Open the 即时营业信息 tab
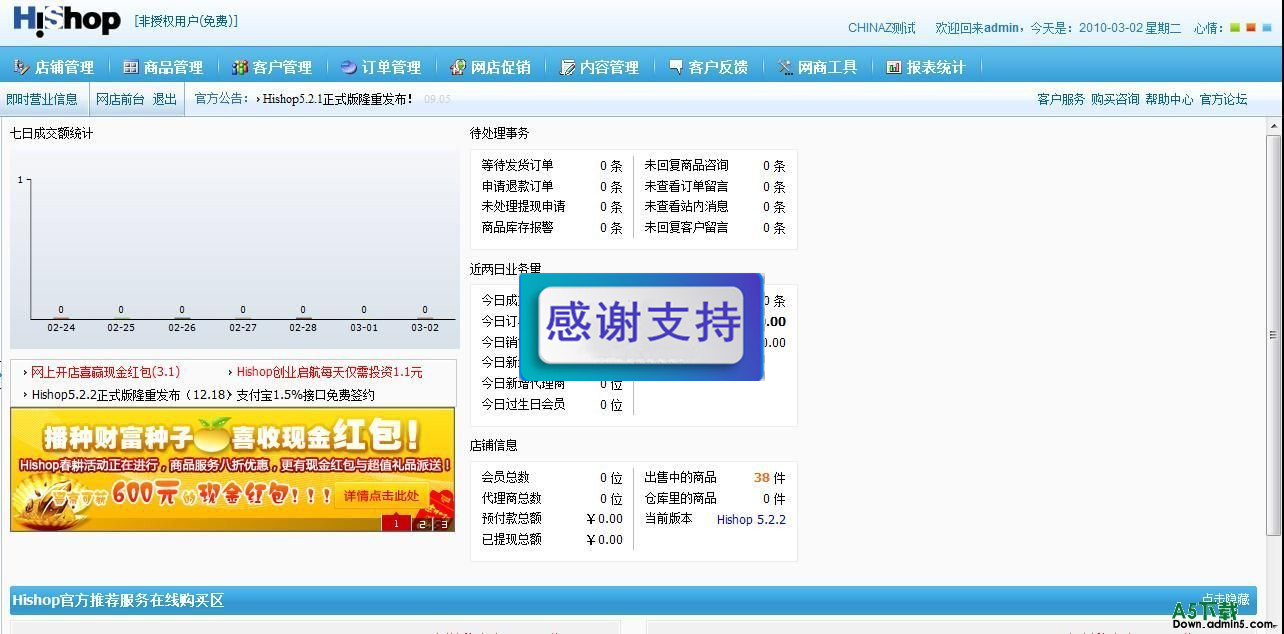The width and height of the screenshot is (1284, 634). 42,99
